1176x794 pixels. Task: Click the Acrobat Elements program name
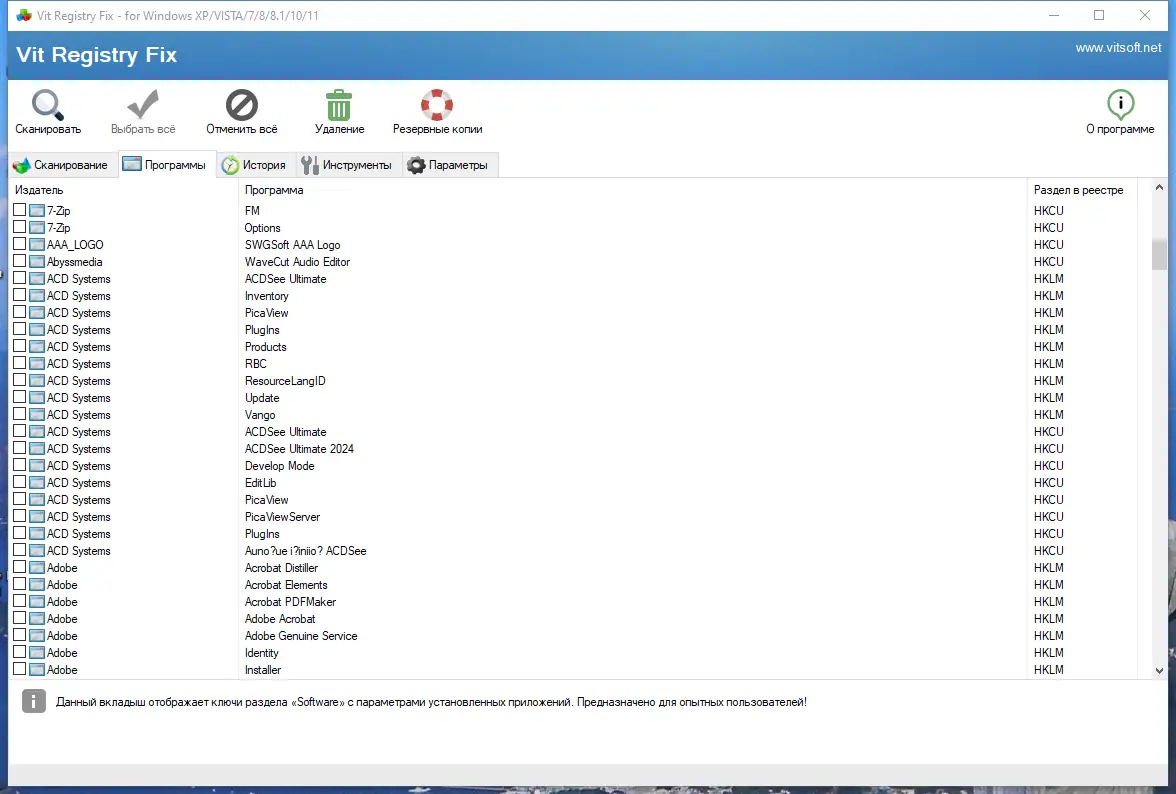(x=286, y=585)
